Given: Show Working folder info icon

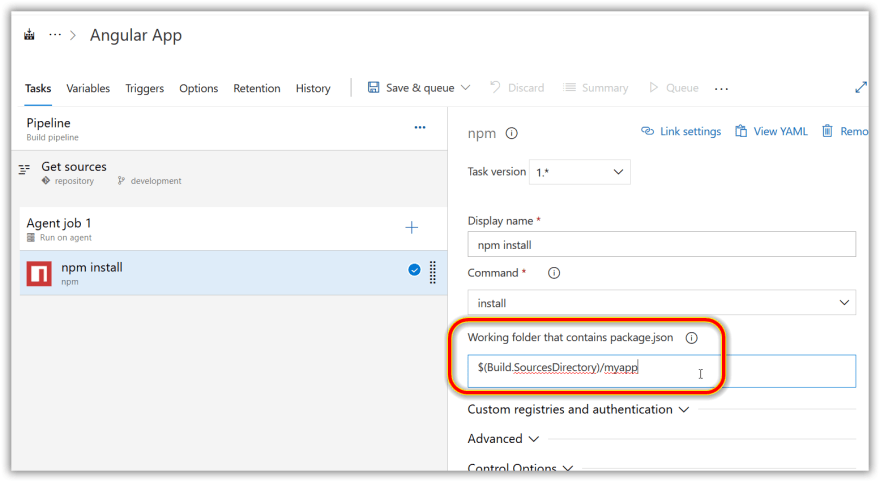Looking at the screenshot, I should point(691,338).
